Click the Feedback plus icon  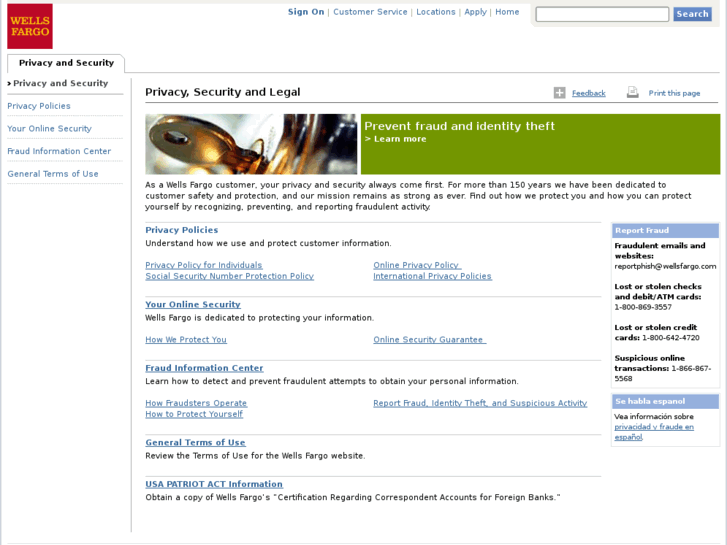[x=560, y=93]
